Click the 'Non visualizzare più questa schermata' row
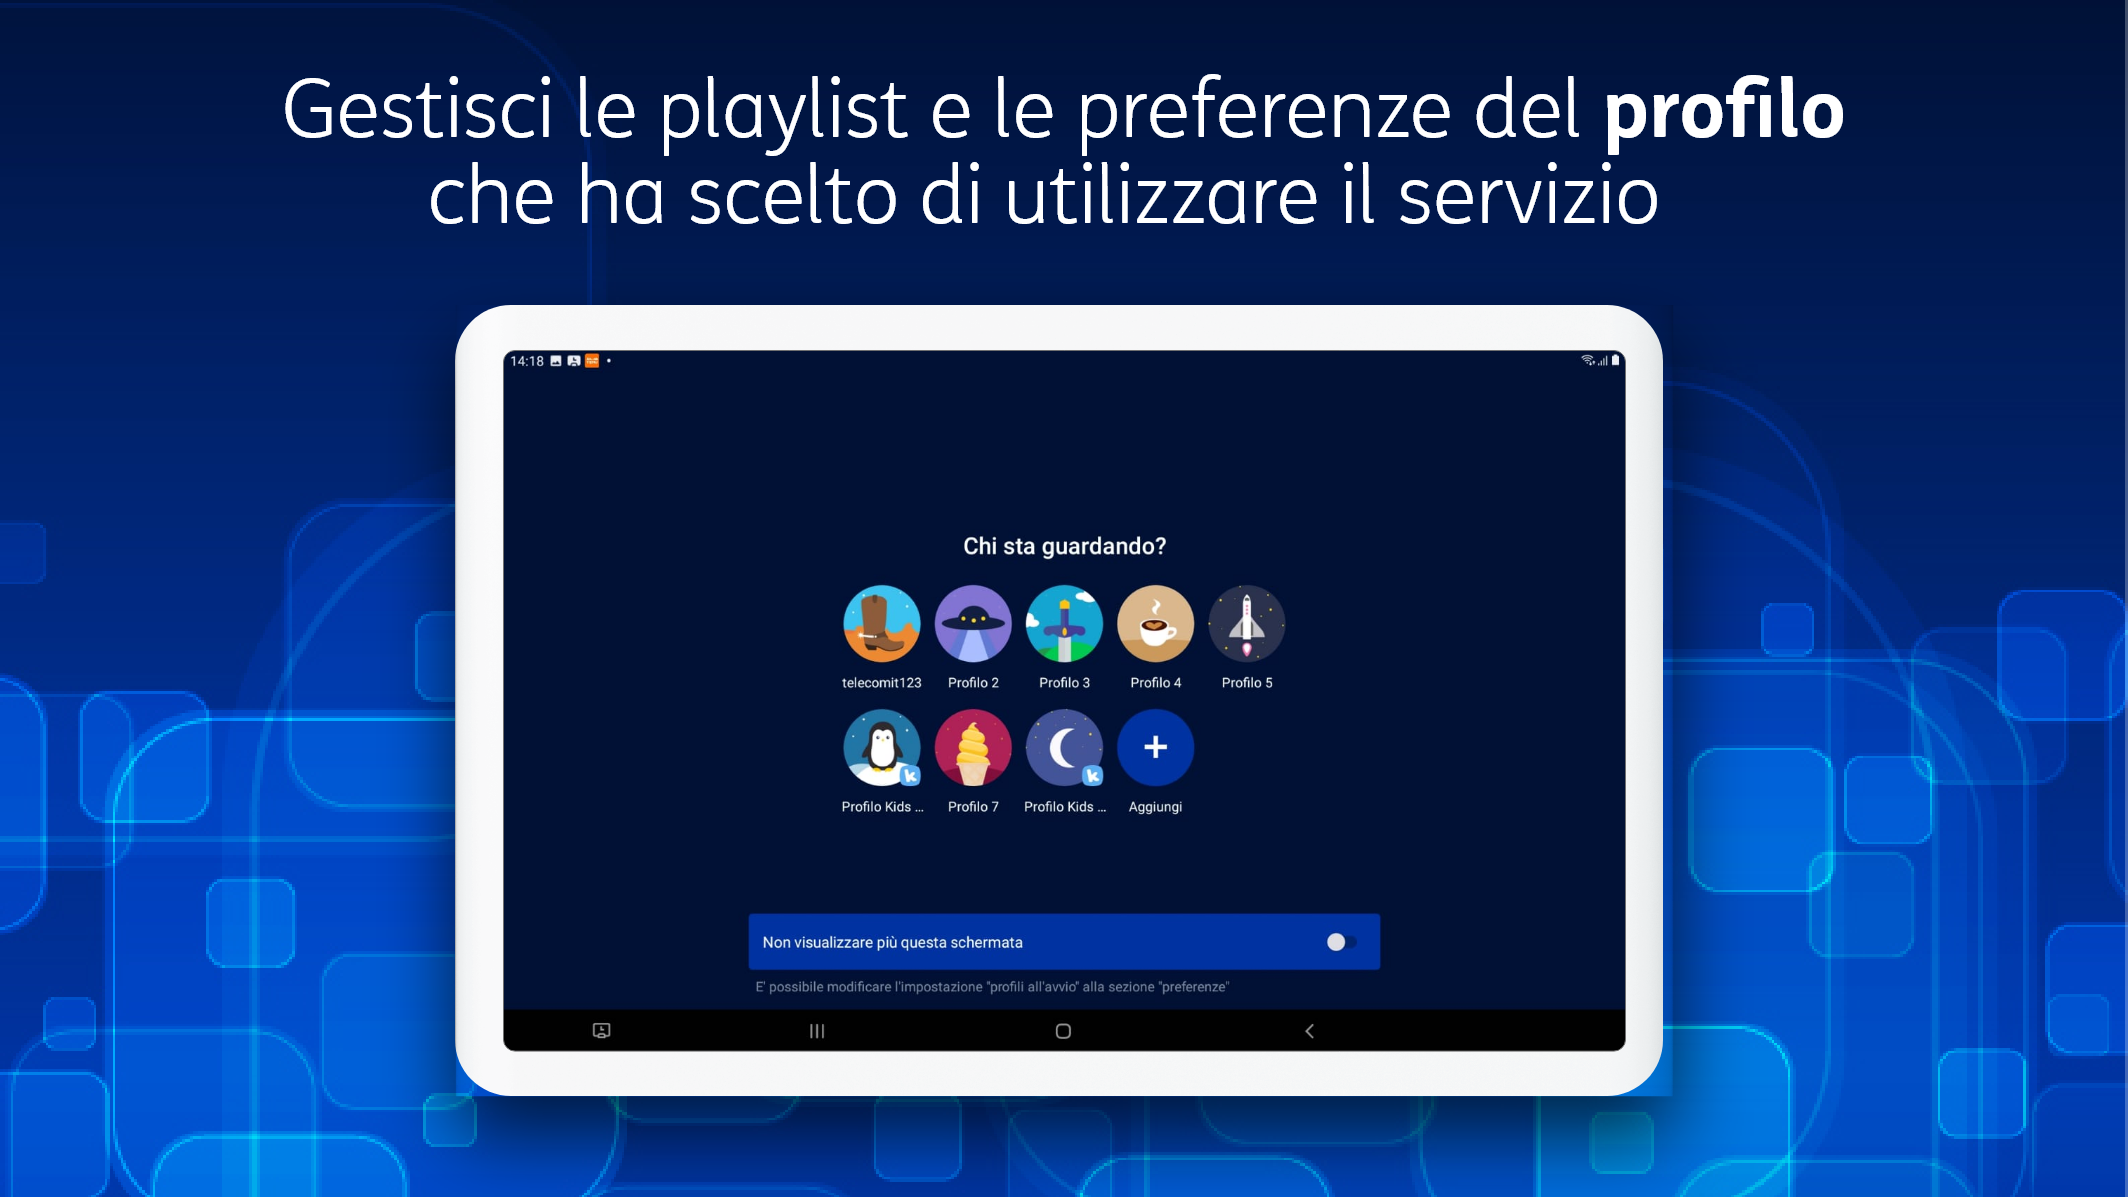This screenshot has height=1197, width=2128. point(1064,942)
